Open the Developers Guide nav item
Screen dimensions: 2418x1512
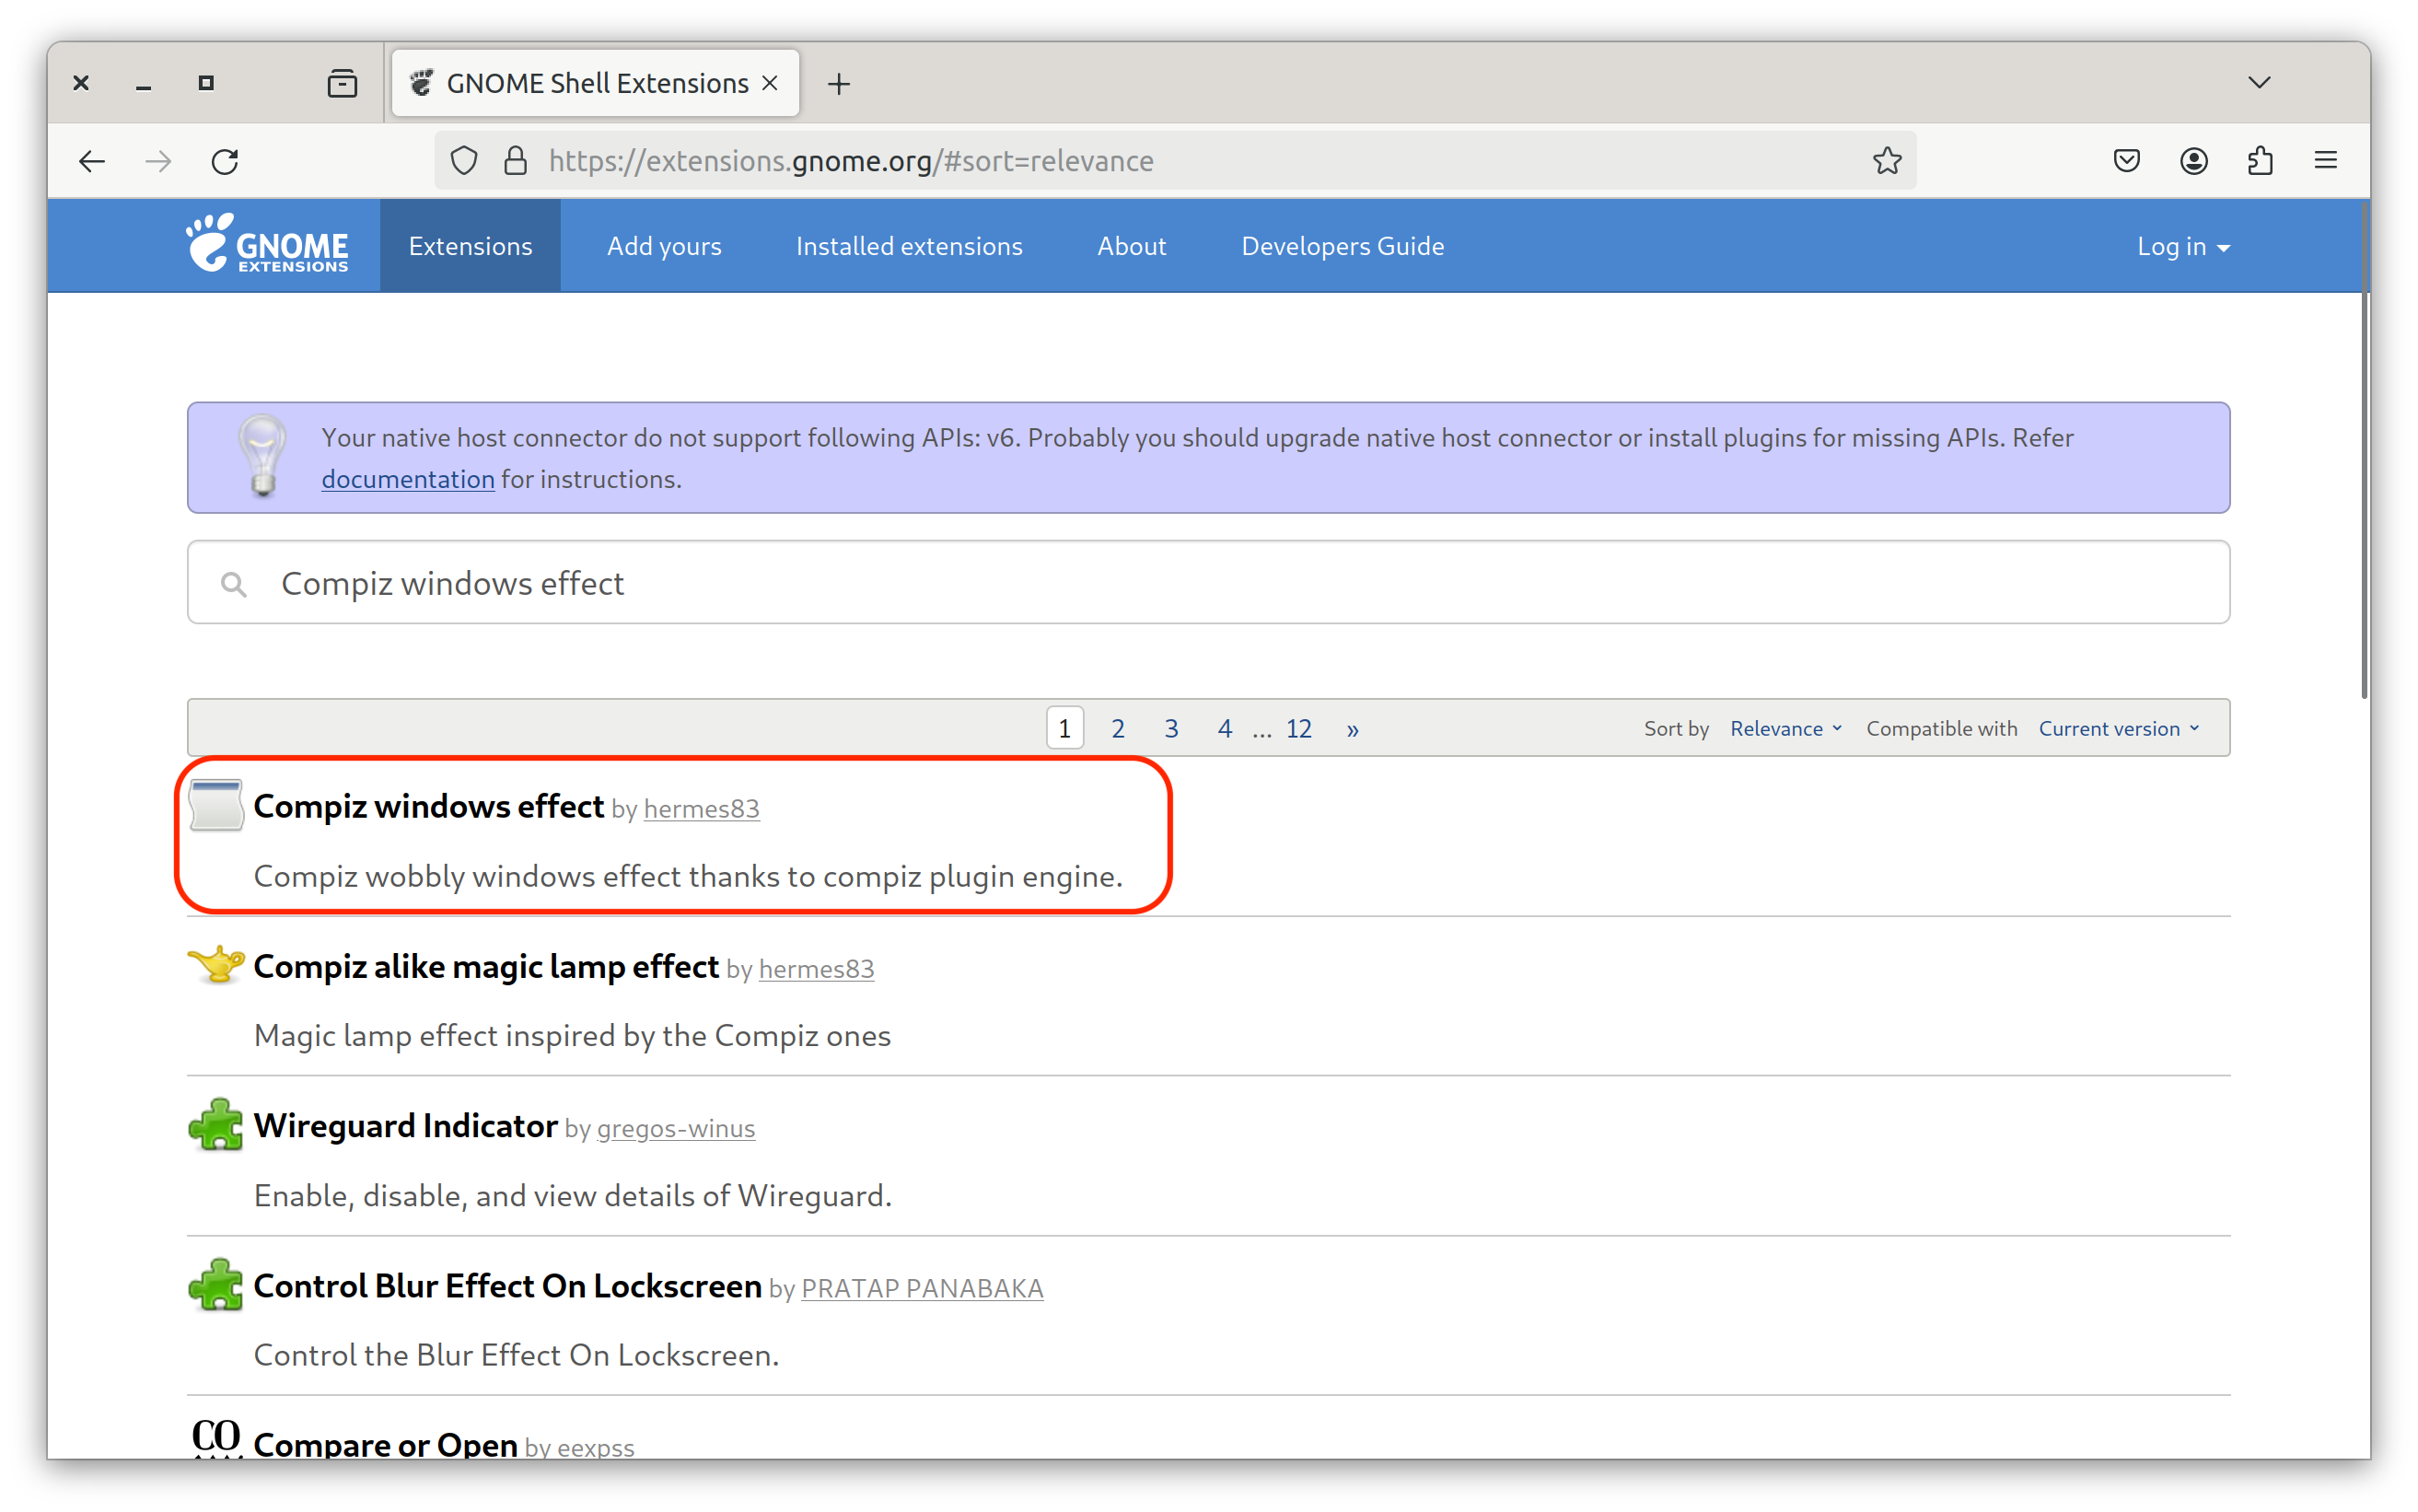pos(1342,246)
